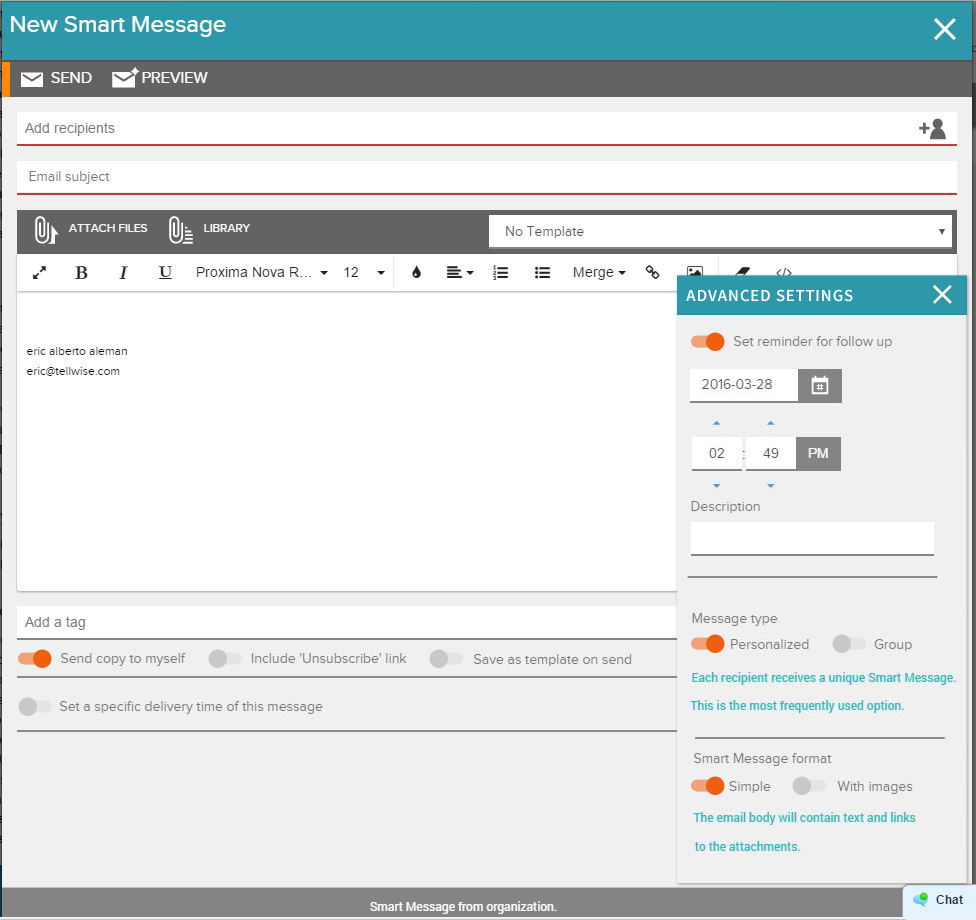Screen dimensions: 976x920
Task: Expand the Proxima Nova font dropdown
Action: (x=262, y=273)
